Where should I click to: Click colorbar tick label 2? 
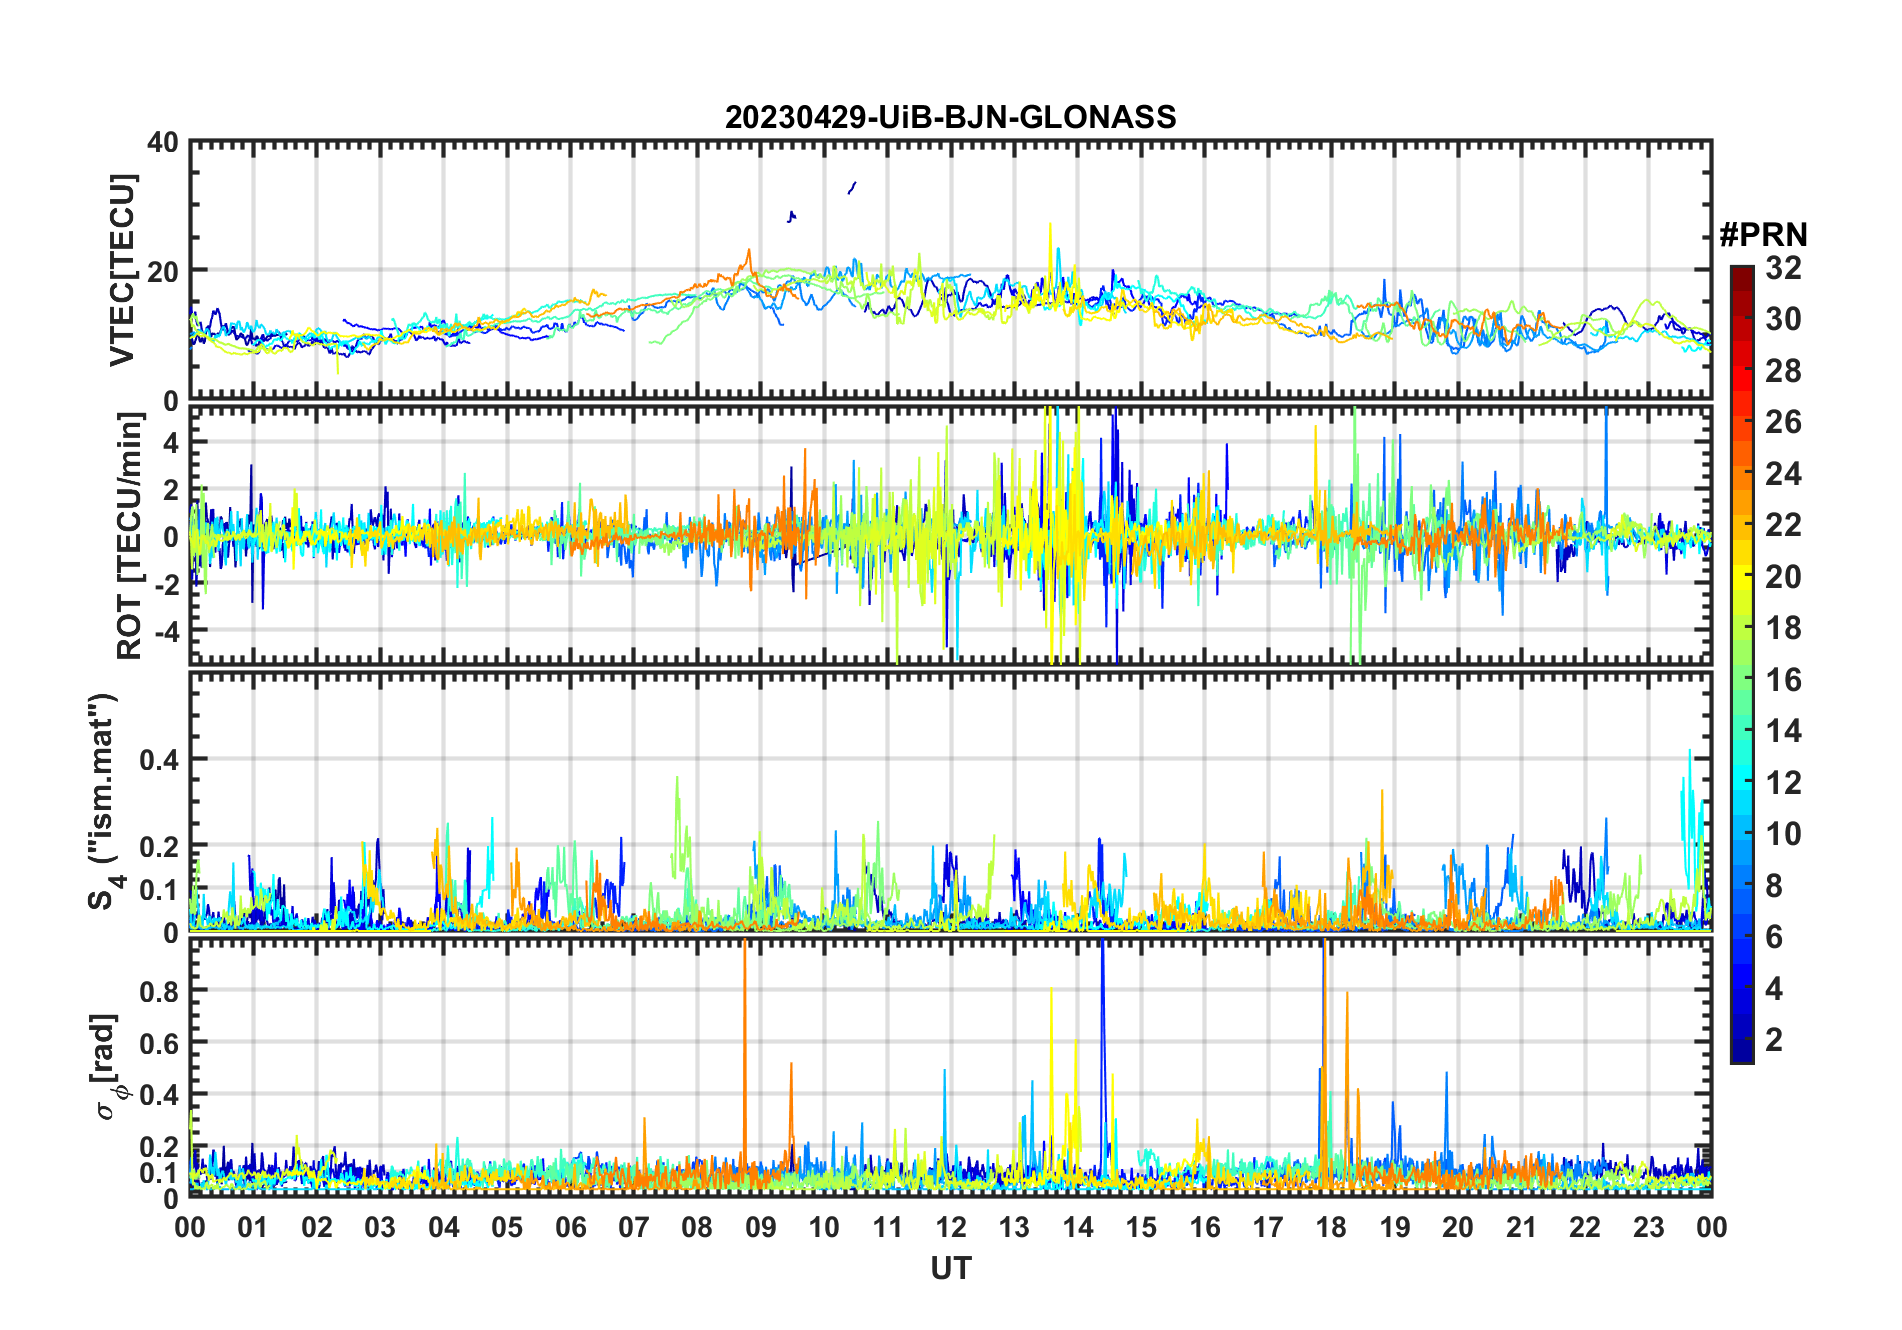(x=1774, y=1040)
